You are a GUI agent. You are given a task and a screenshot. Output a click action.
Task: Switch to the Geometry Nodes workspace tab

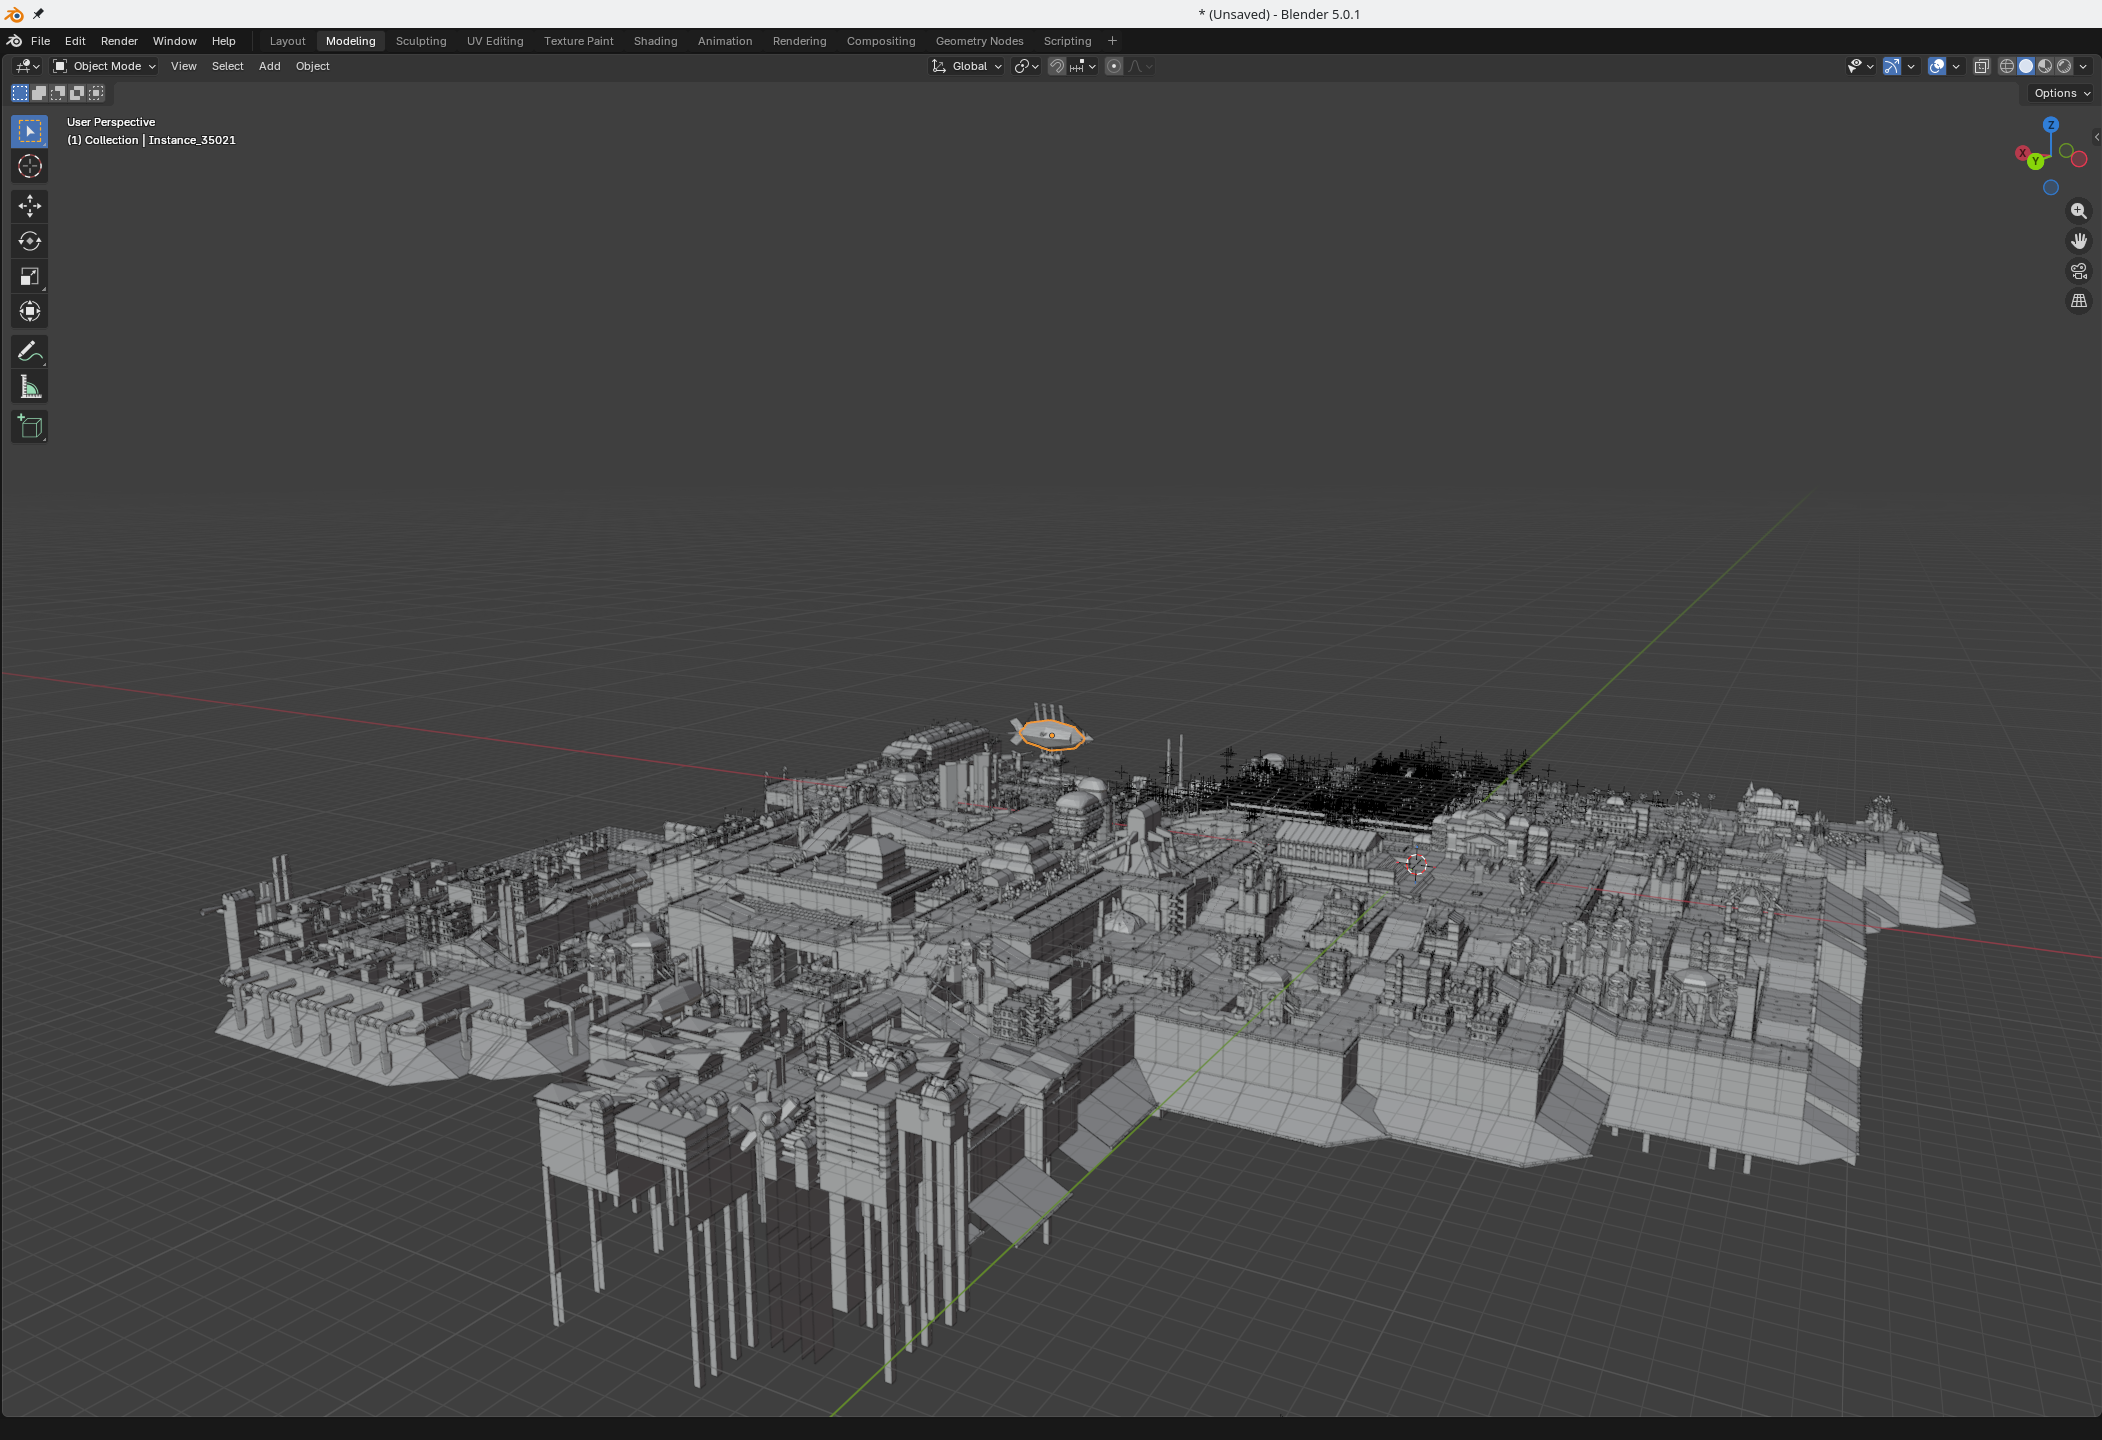[x=979, y=41]
